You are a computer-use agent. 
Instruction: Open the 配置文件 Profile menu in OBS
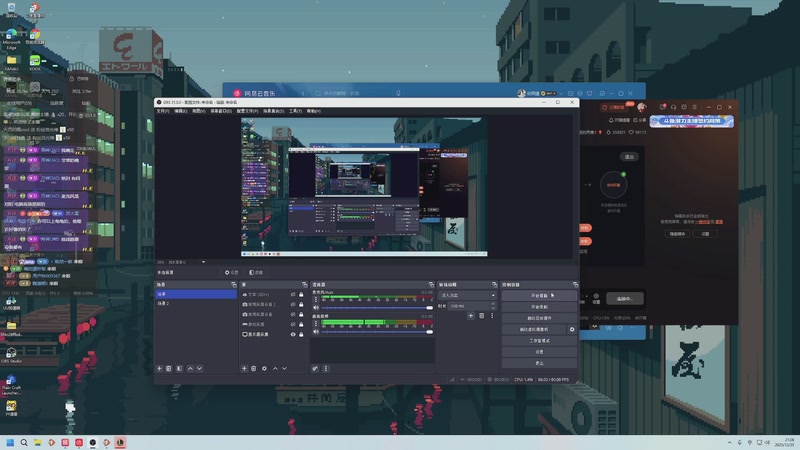[247, 111]
